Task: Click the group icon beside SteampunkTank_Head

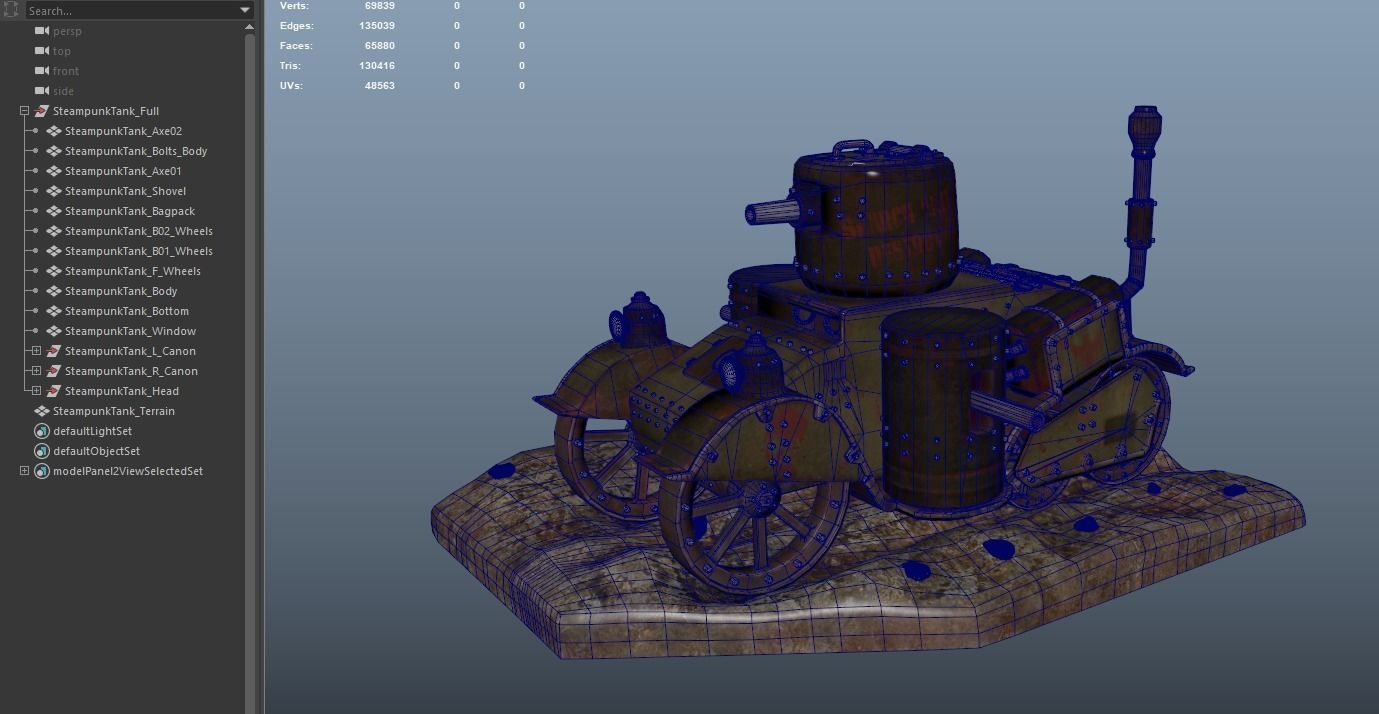Action: [54, 391]
